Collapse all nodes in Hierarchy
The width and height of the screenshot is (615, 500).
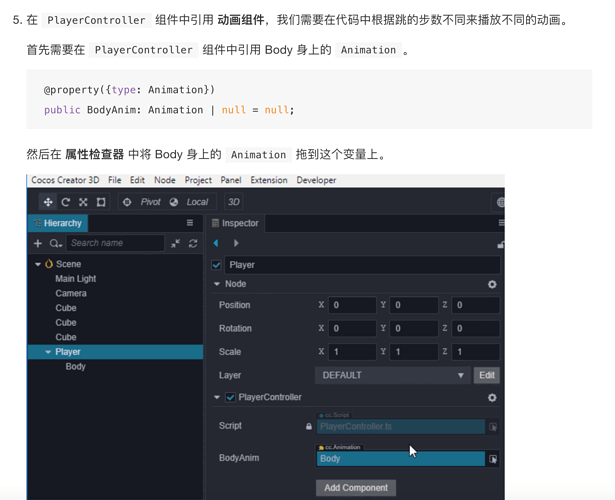(175, 244)
